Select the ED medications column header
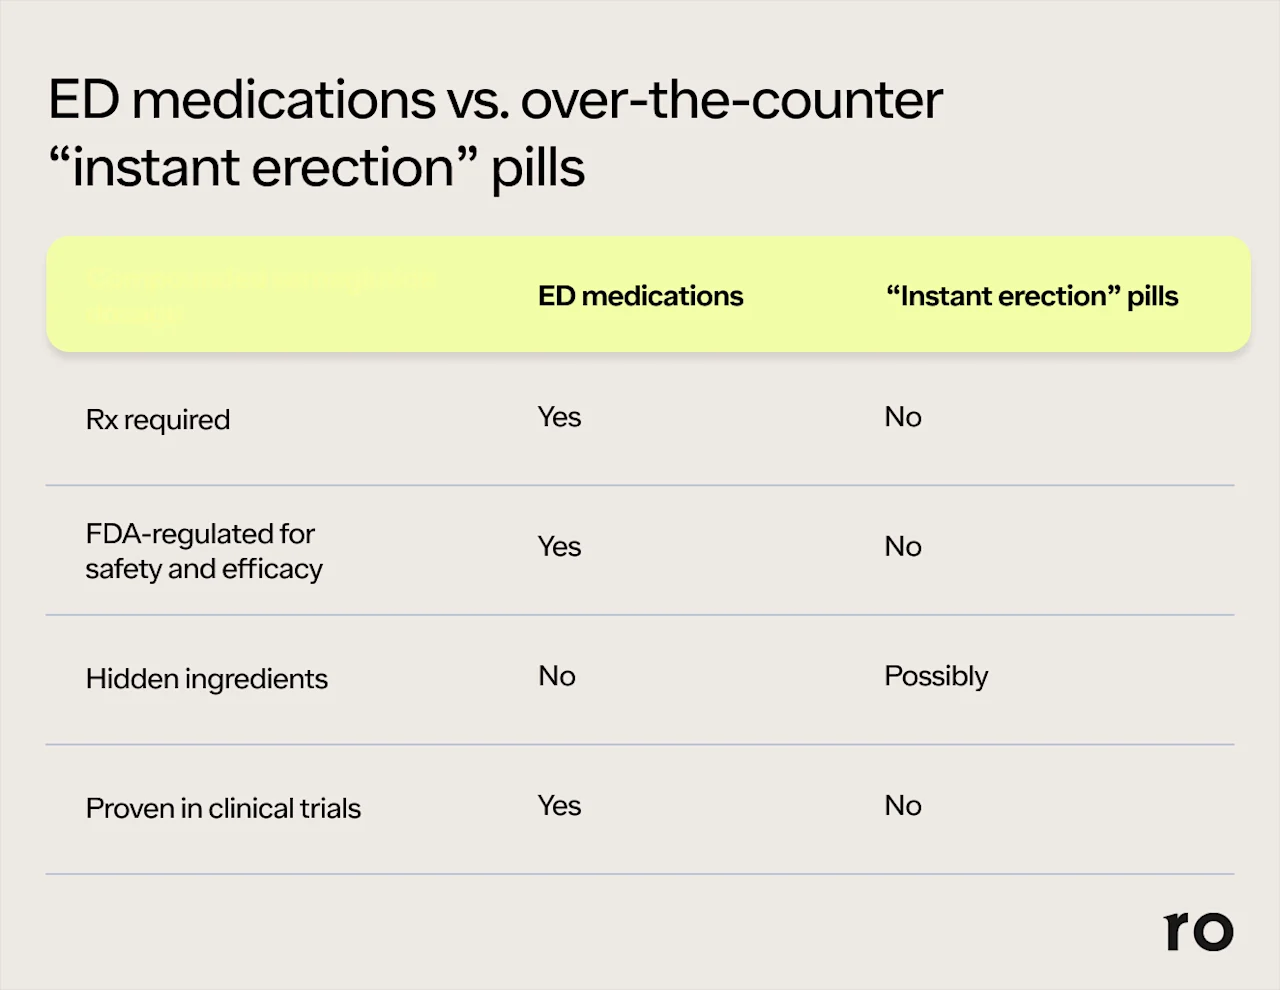 pyautogui.click(x=640, y=296)
